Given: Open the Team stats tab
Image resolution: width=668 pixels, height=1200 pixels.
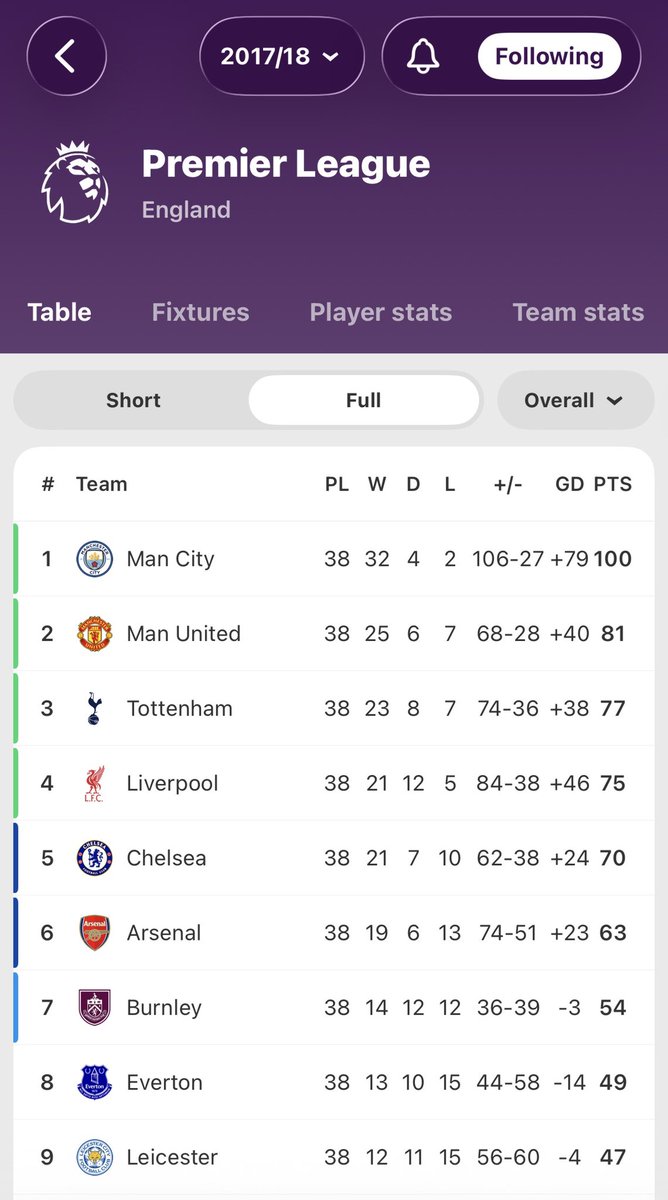Looking at the screenshot, I should [578, 312].
